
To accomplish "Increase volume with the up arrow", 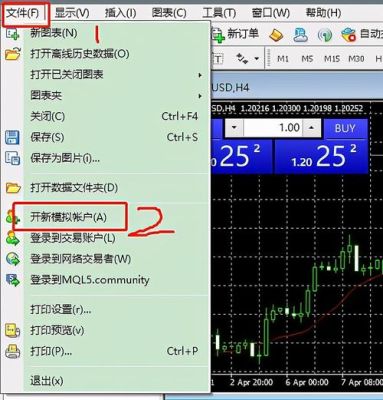I will coord(311,128).
